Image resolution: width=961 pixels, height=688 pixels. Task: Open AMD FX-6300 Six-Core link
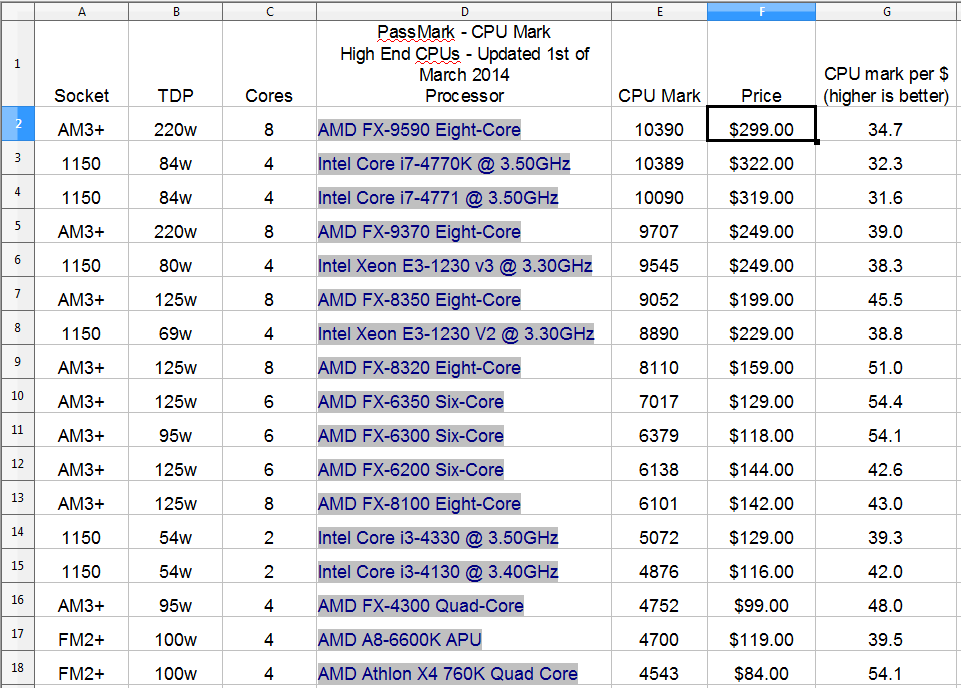411,436
